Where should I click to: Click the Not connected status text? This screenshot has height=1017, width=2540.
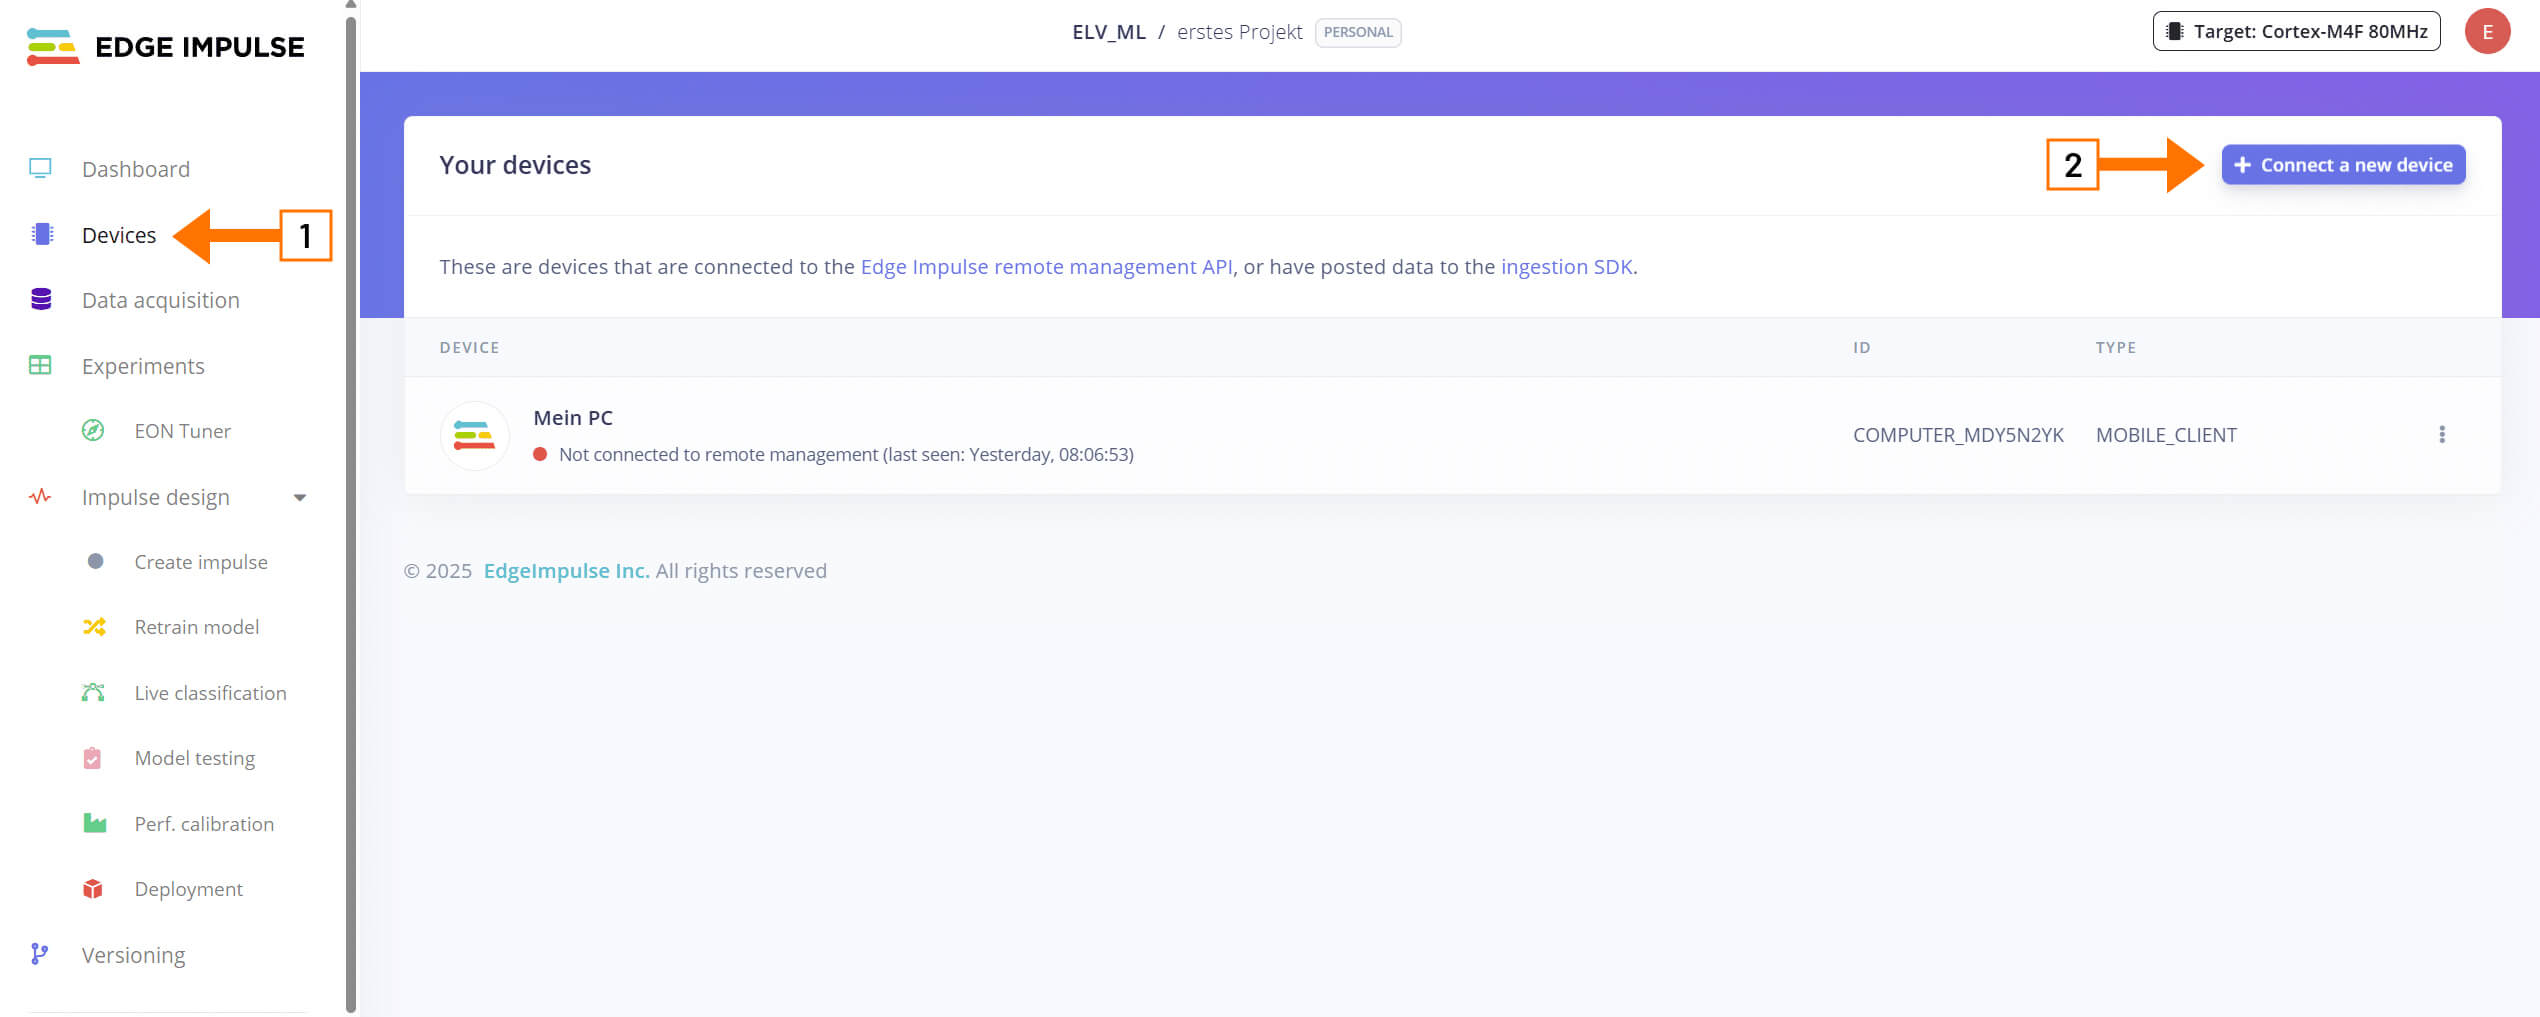pyautogui.click(x=846, y=455)
